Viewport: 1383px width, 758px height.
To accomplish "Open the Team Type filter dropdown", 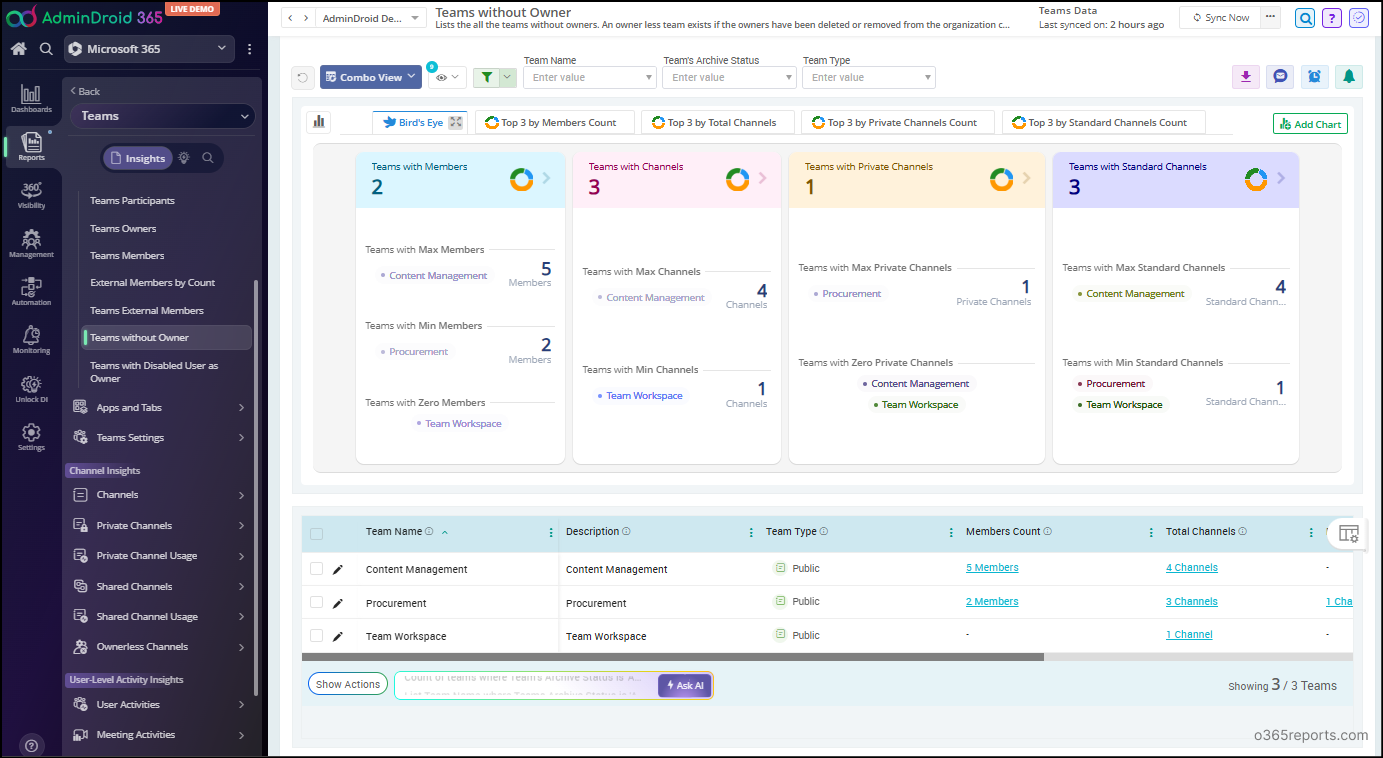I will point(869,77).
